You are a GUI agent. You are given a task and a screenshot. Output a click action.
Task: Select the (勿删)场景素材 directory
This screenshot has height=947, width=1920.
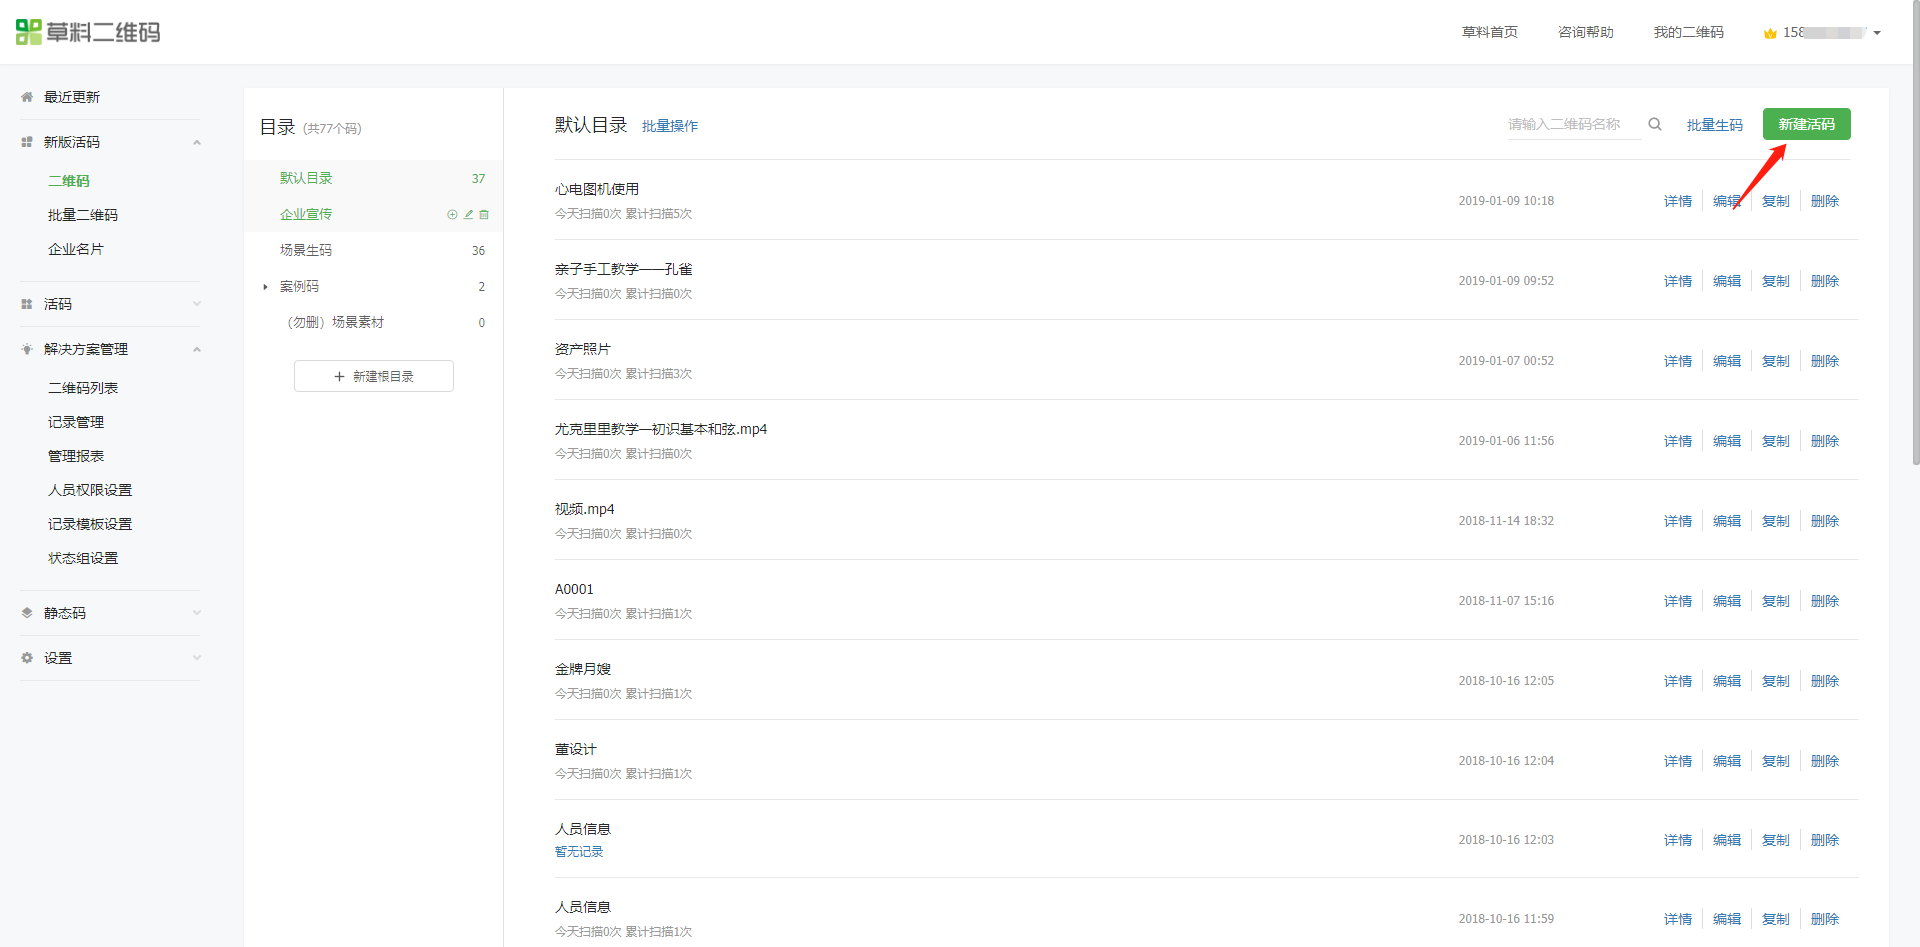373,322
